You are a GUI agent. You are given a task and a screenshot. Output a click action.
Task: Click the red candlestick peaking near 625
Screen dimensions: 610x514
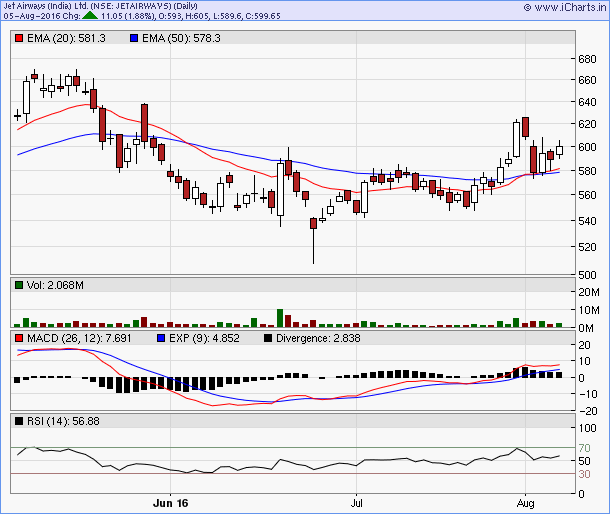526,127
